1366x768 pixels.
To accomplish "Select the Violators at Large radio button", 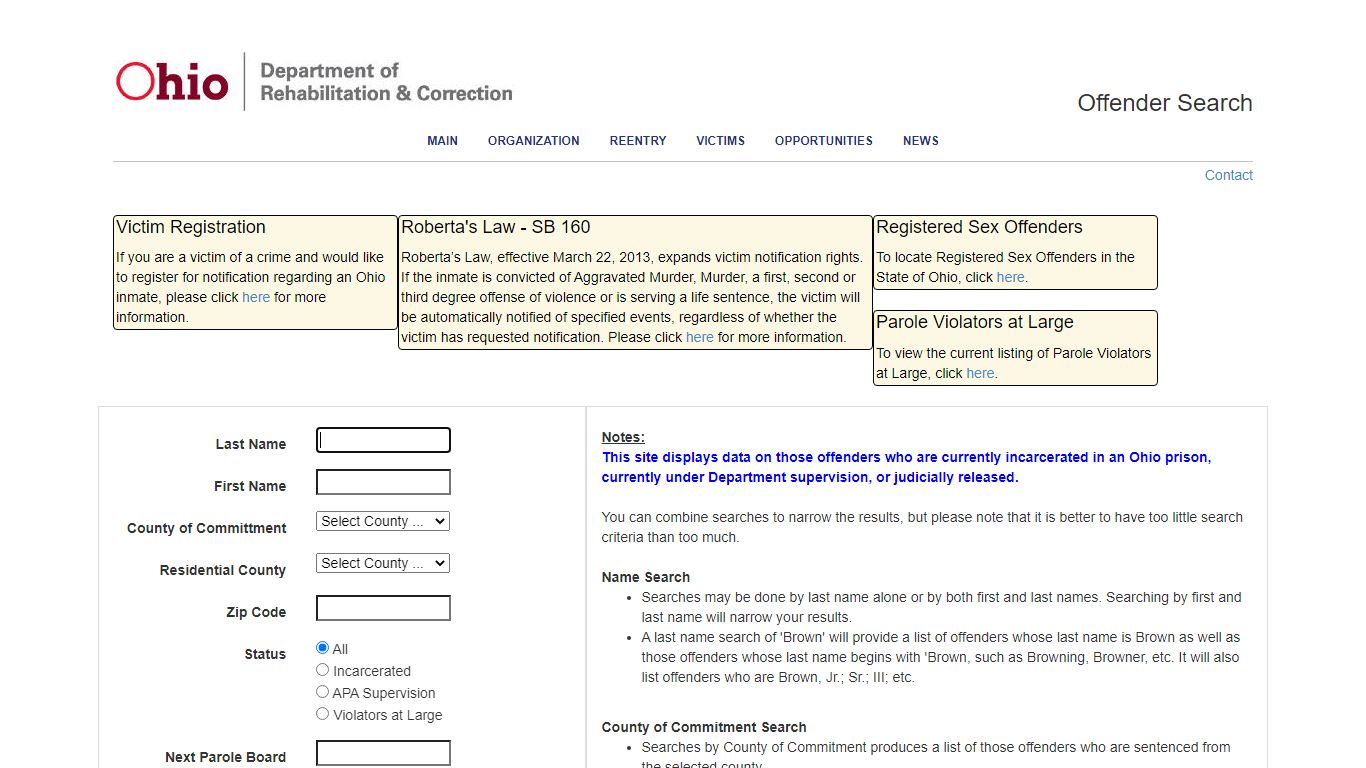I will [x=322, y=714].
